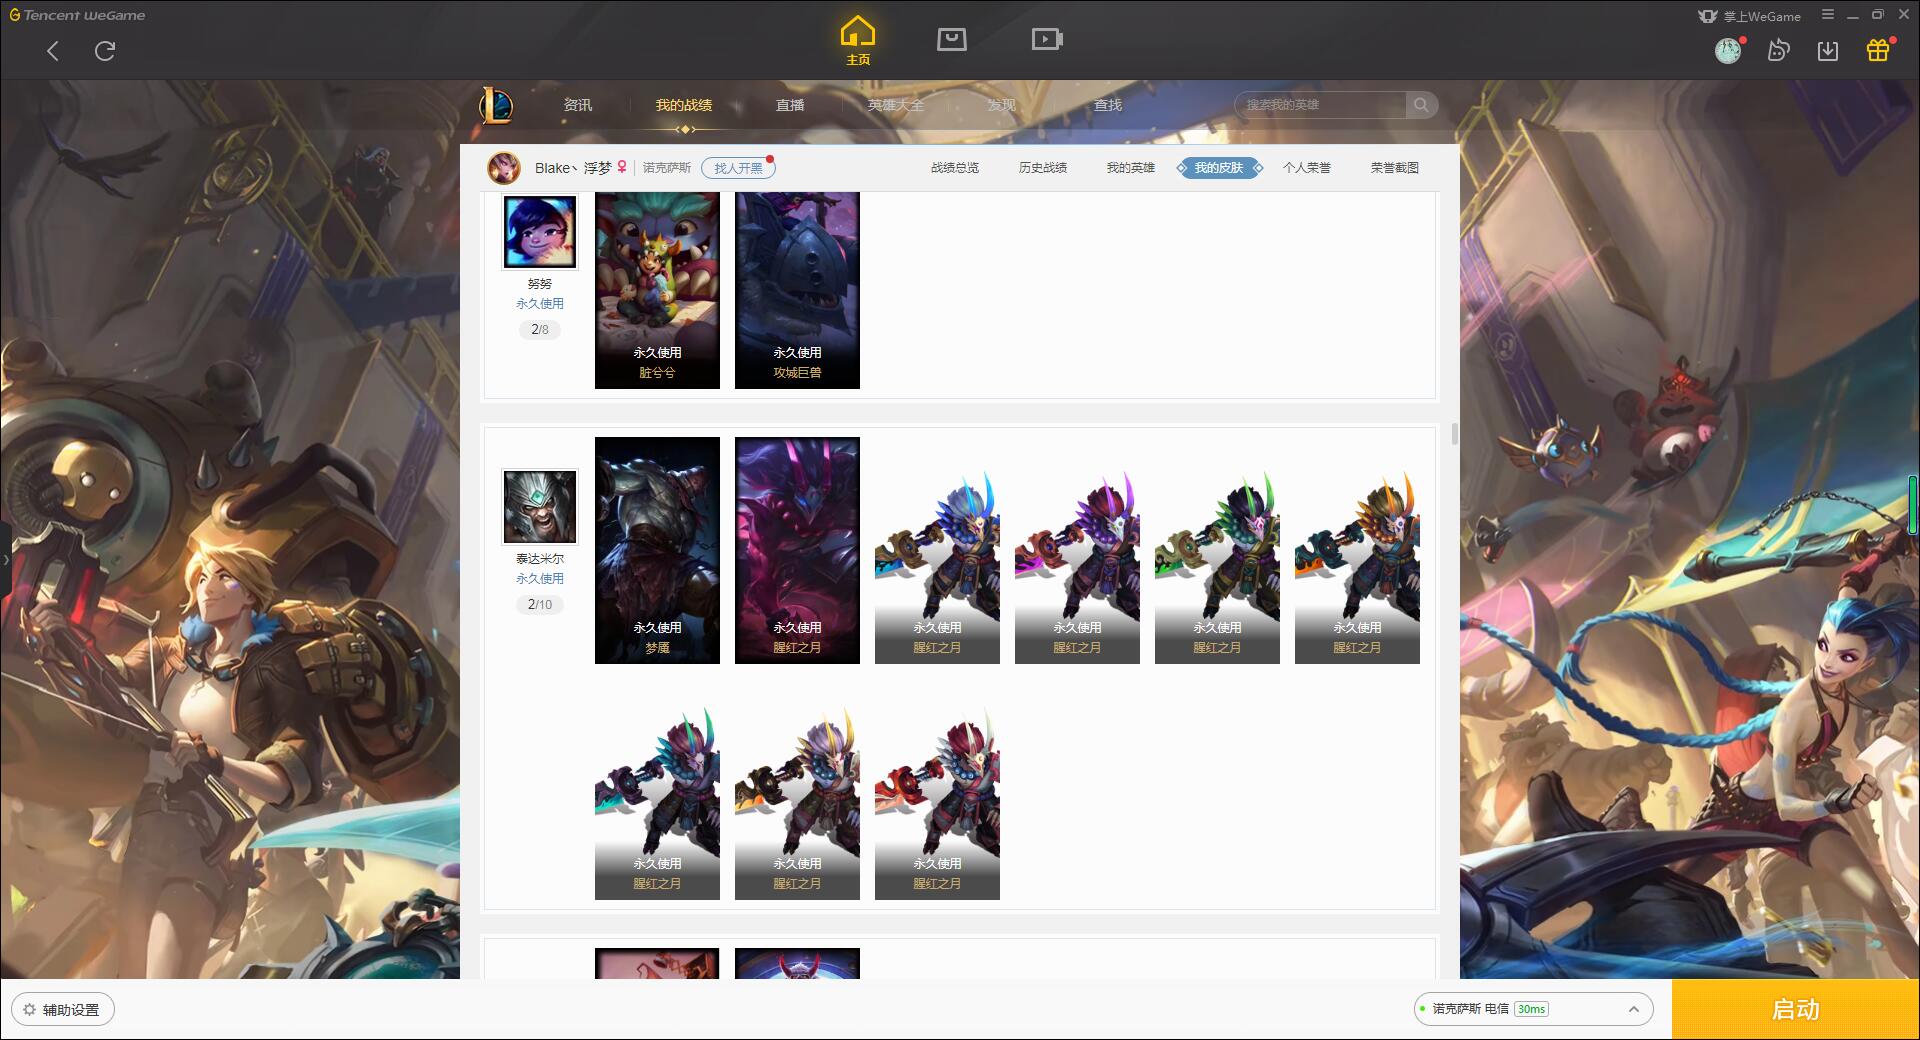The height and width of the screenshot is (1040, 1920).
Task: Expand the 诺克萨斯 电信 server dropdown
Action: (1532, 1009)
